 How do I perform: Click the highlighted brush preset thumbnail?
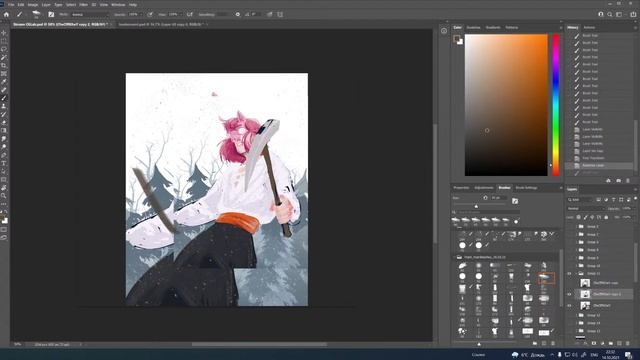(546, 278)
